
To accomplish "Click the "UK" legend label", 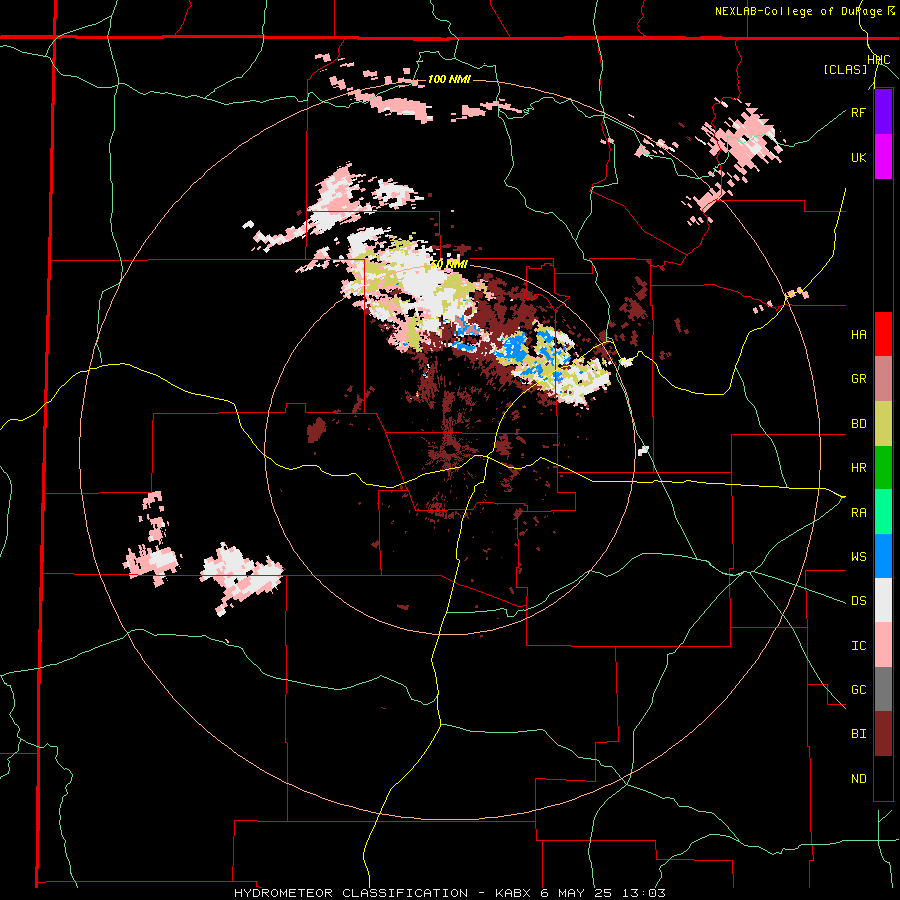I will [858, 157].
